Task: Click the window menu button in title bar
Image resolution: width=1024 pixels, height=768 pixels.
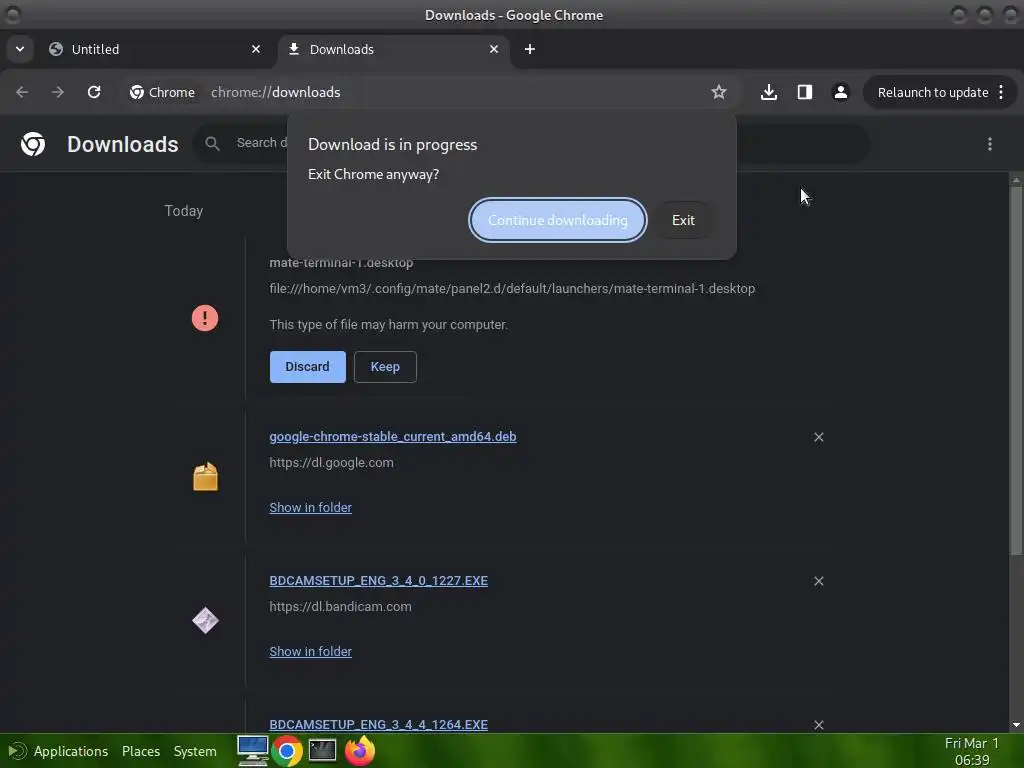Action: click(x=12, y=14)
